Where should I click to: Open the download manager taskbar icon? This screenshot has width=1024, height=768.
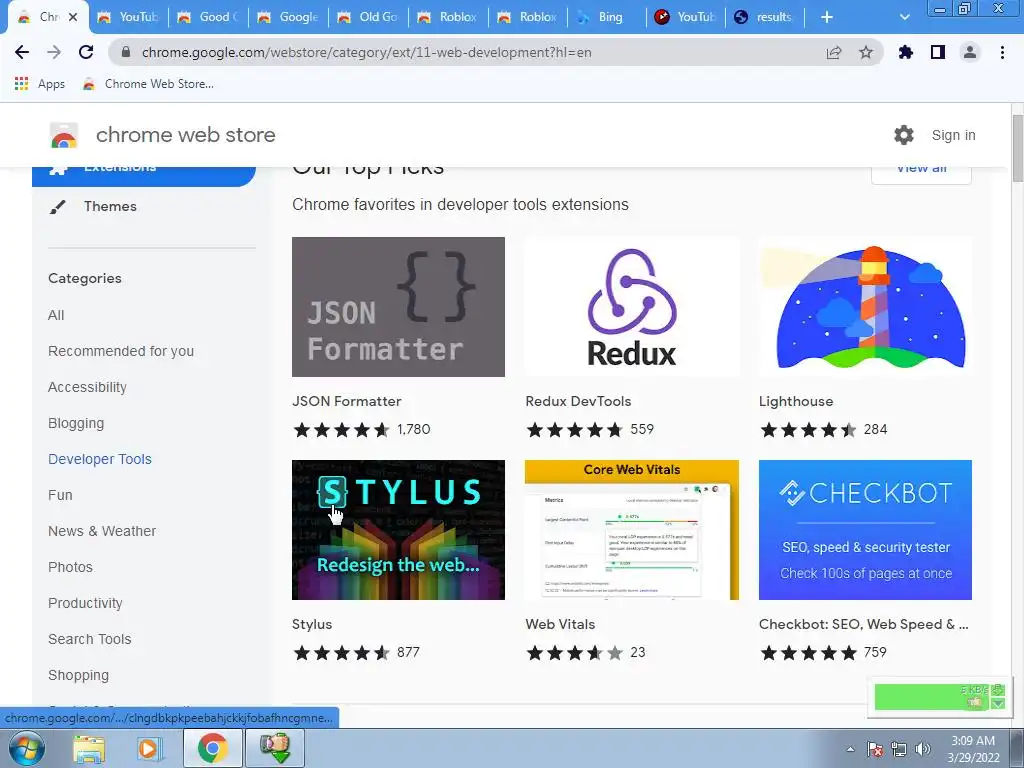point(275,748)
